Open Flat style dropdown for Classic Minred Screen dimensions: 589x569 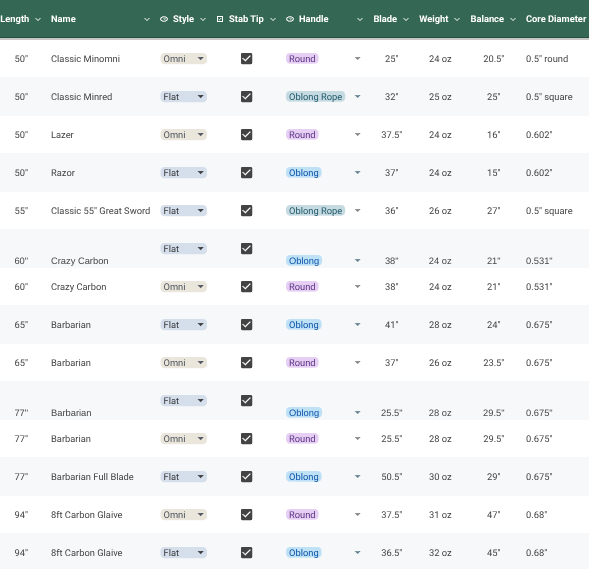[184, 97]
